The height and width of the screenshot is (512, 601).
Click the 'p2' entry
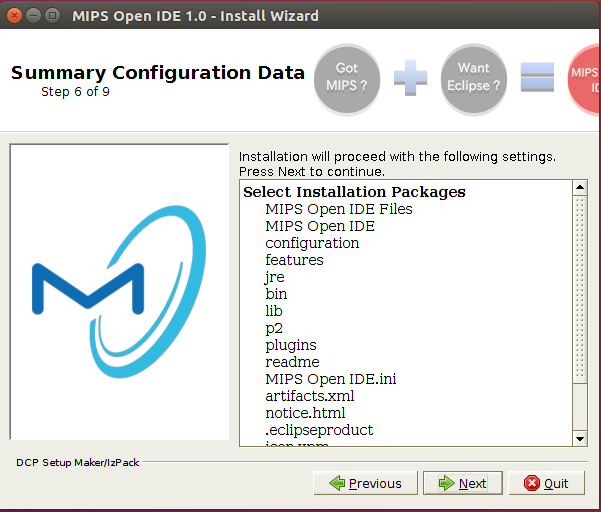tap(274, 328)
